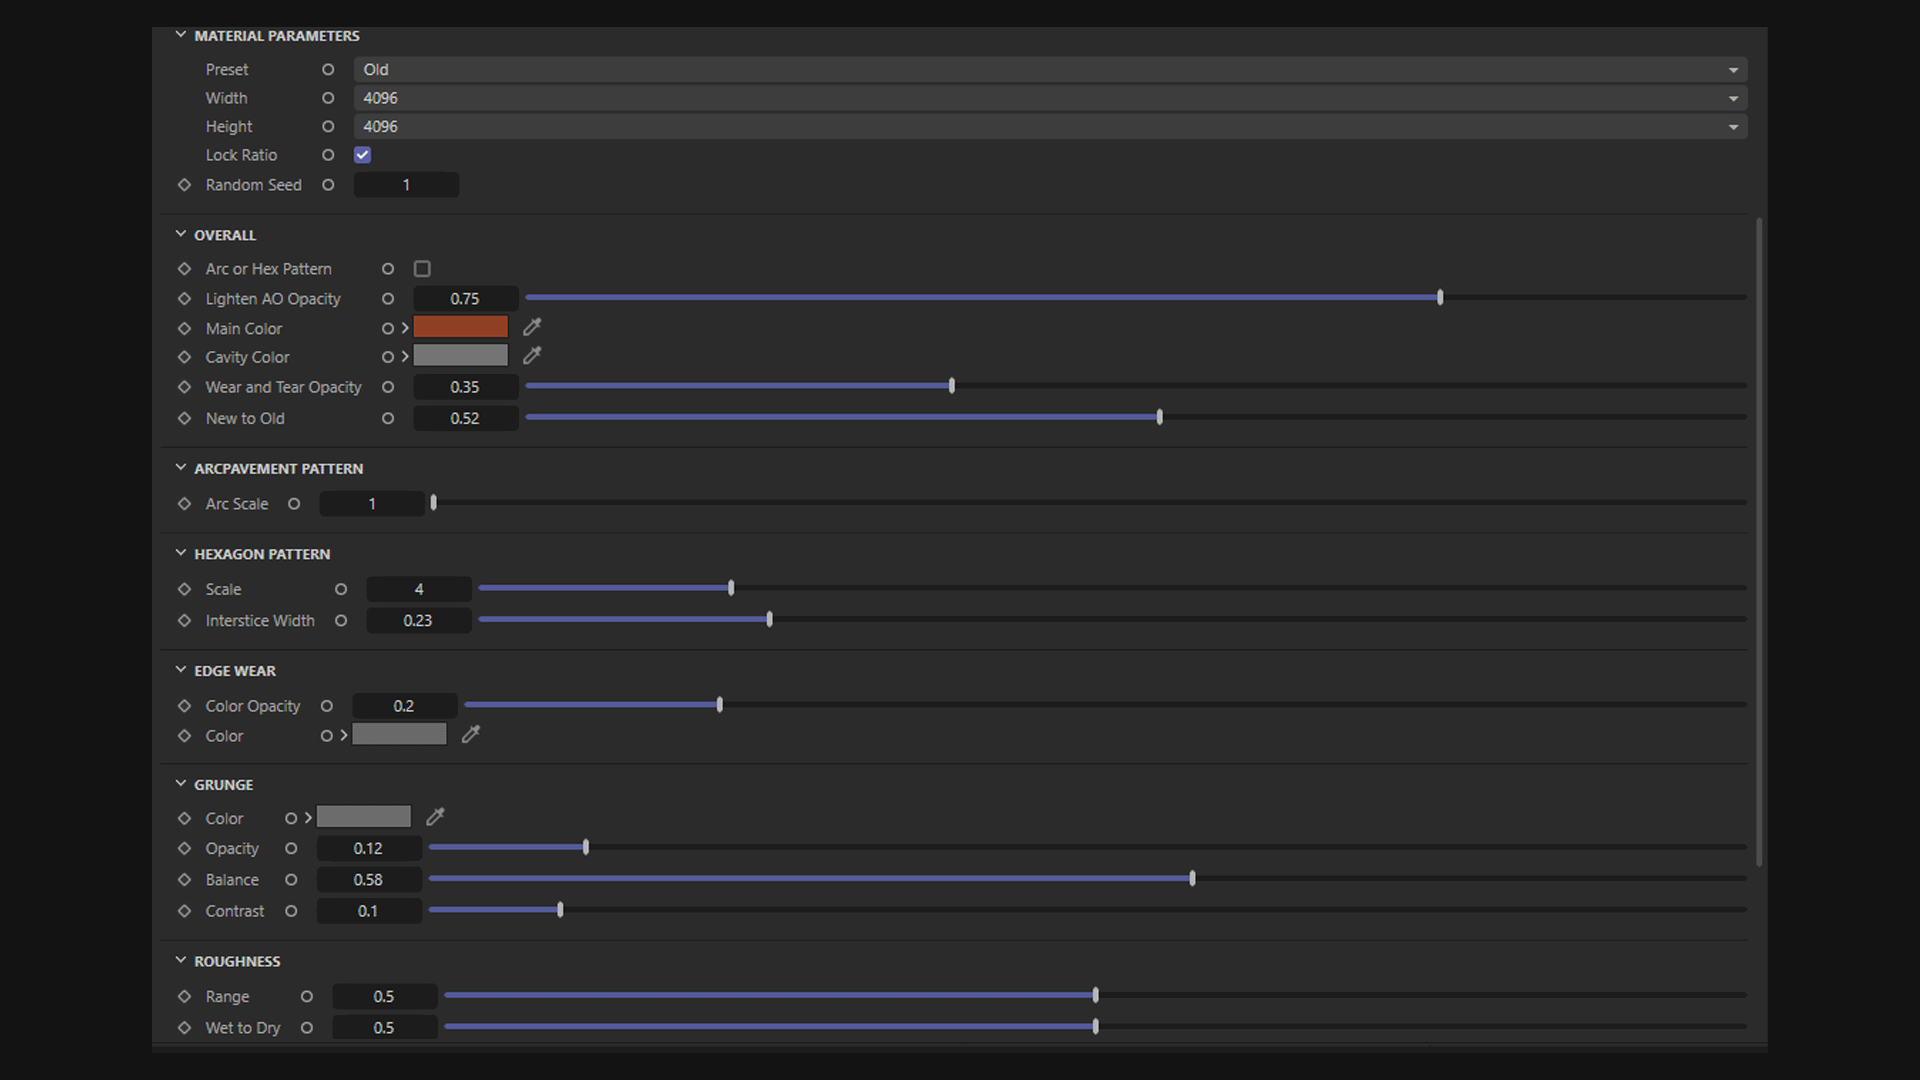Viewport: 1920px width, 1080px height.
Task: Open the Preset dropdown showing Old
Action: tap(1049, 70)
